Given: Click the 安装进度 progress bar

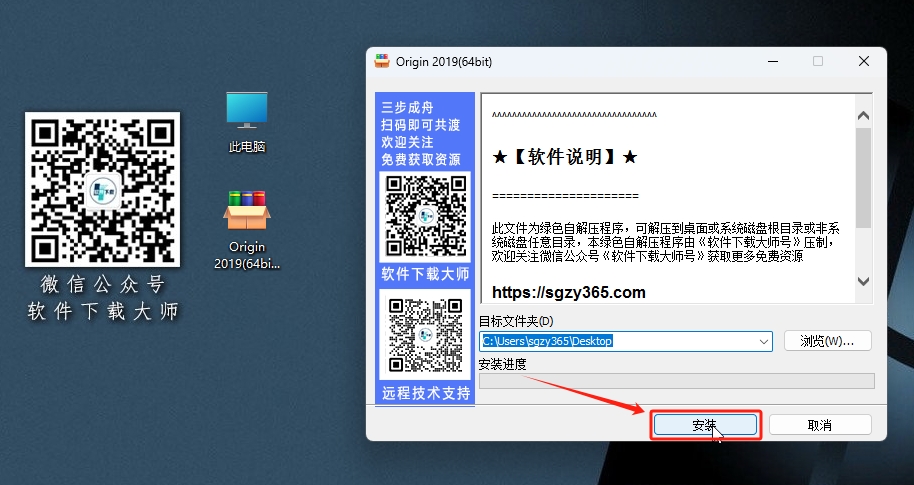Looking at the screenshot, I should click(x=677, y=381).
